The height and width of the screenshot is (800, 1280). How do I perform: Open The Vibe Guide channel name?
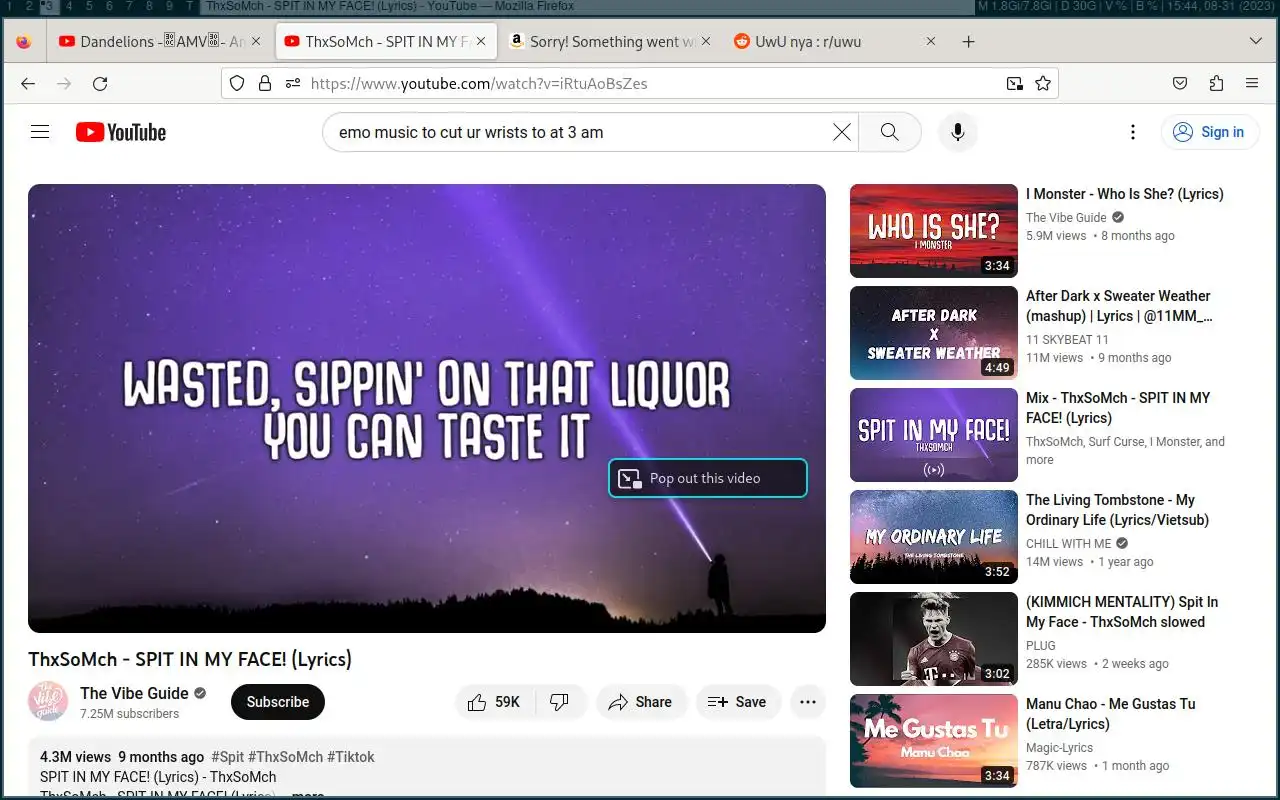(x=134, y=693)
